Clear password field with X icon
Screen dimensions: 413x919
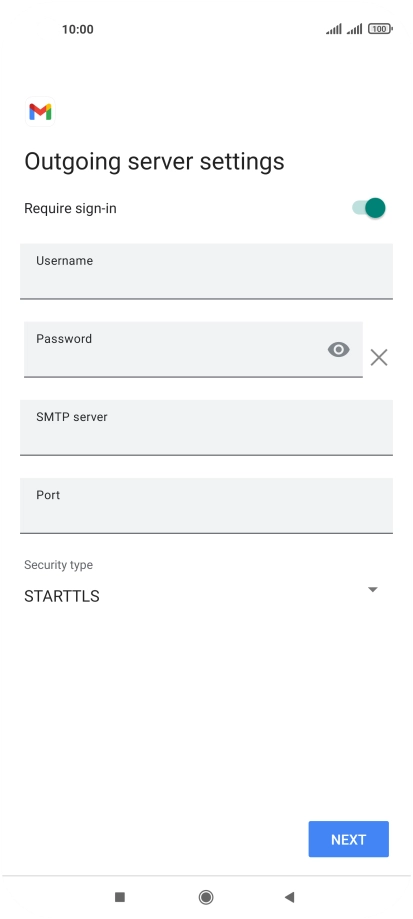pyautogui.click(x=379, y=358)
